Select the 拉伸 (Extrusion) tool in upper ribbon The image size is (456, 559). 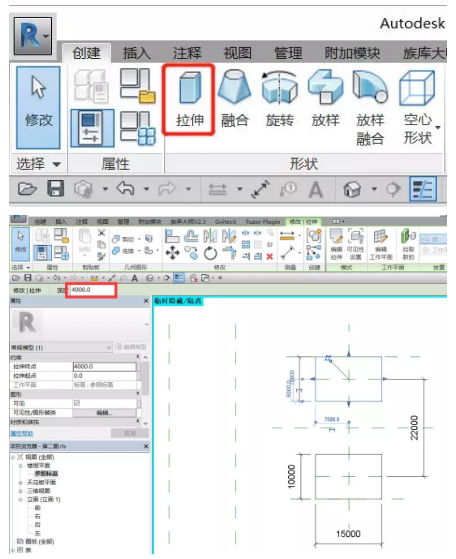point(189,100)
